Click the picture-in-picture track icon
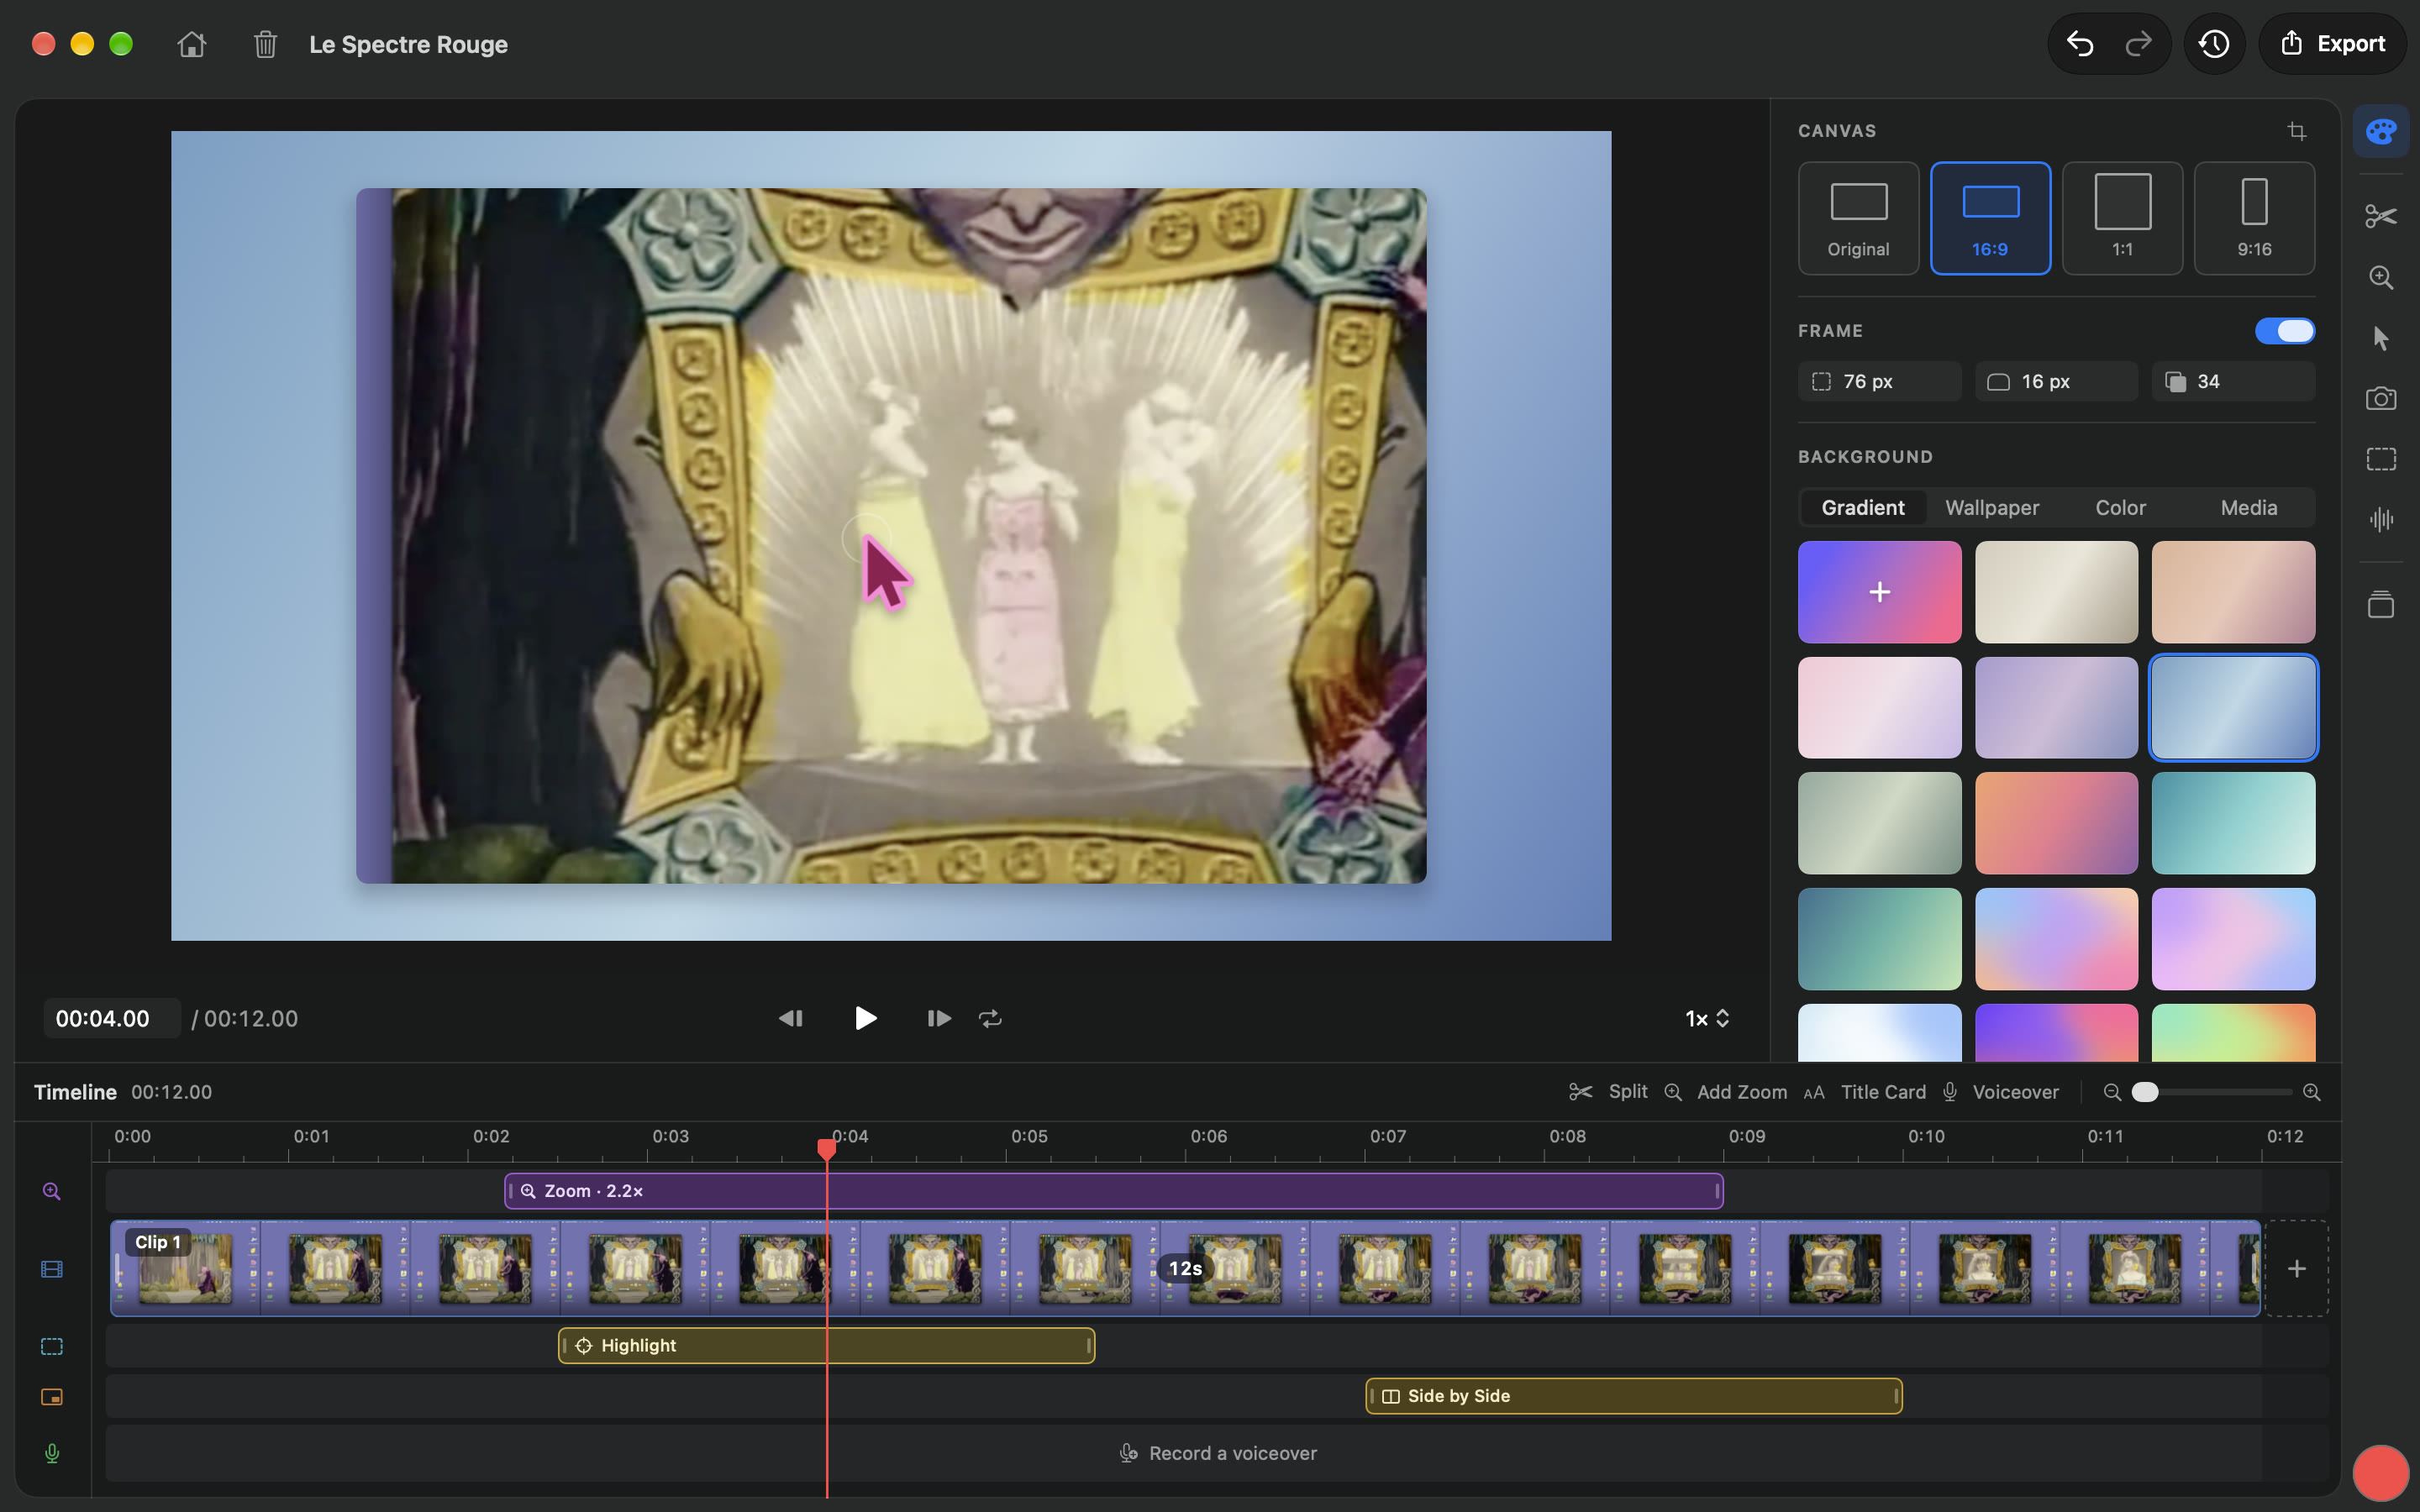This screenshot has width=2420, height=1512. [52, 1396]
